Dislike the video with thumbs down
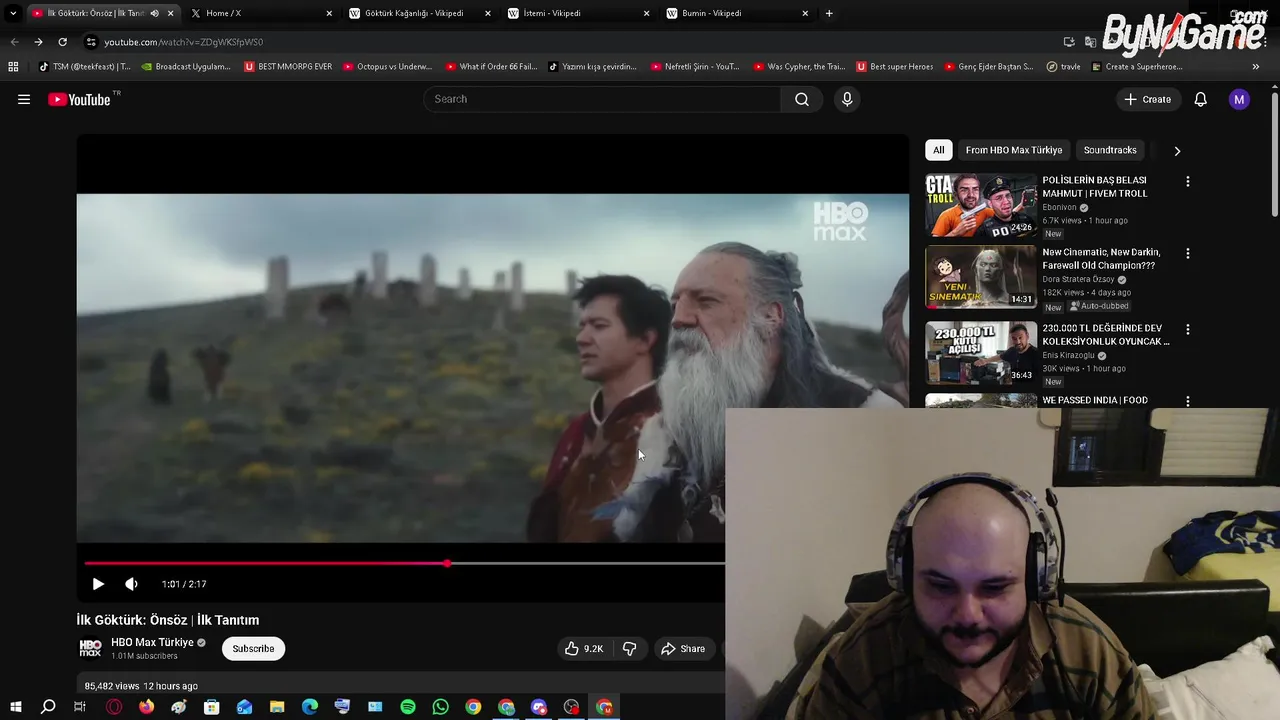The width and height of the screenshot is (1280, 720). pyautogui.click(x=629, y=648)
